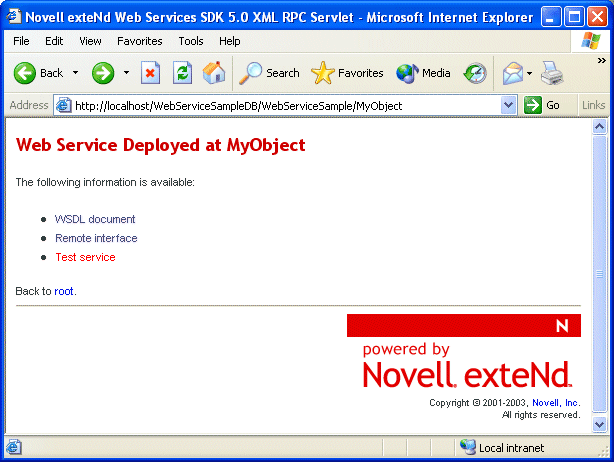Viewport: 614px width, 462px height.
Task: Open the View menu
Action: (x=90, y=41)
